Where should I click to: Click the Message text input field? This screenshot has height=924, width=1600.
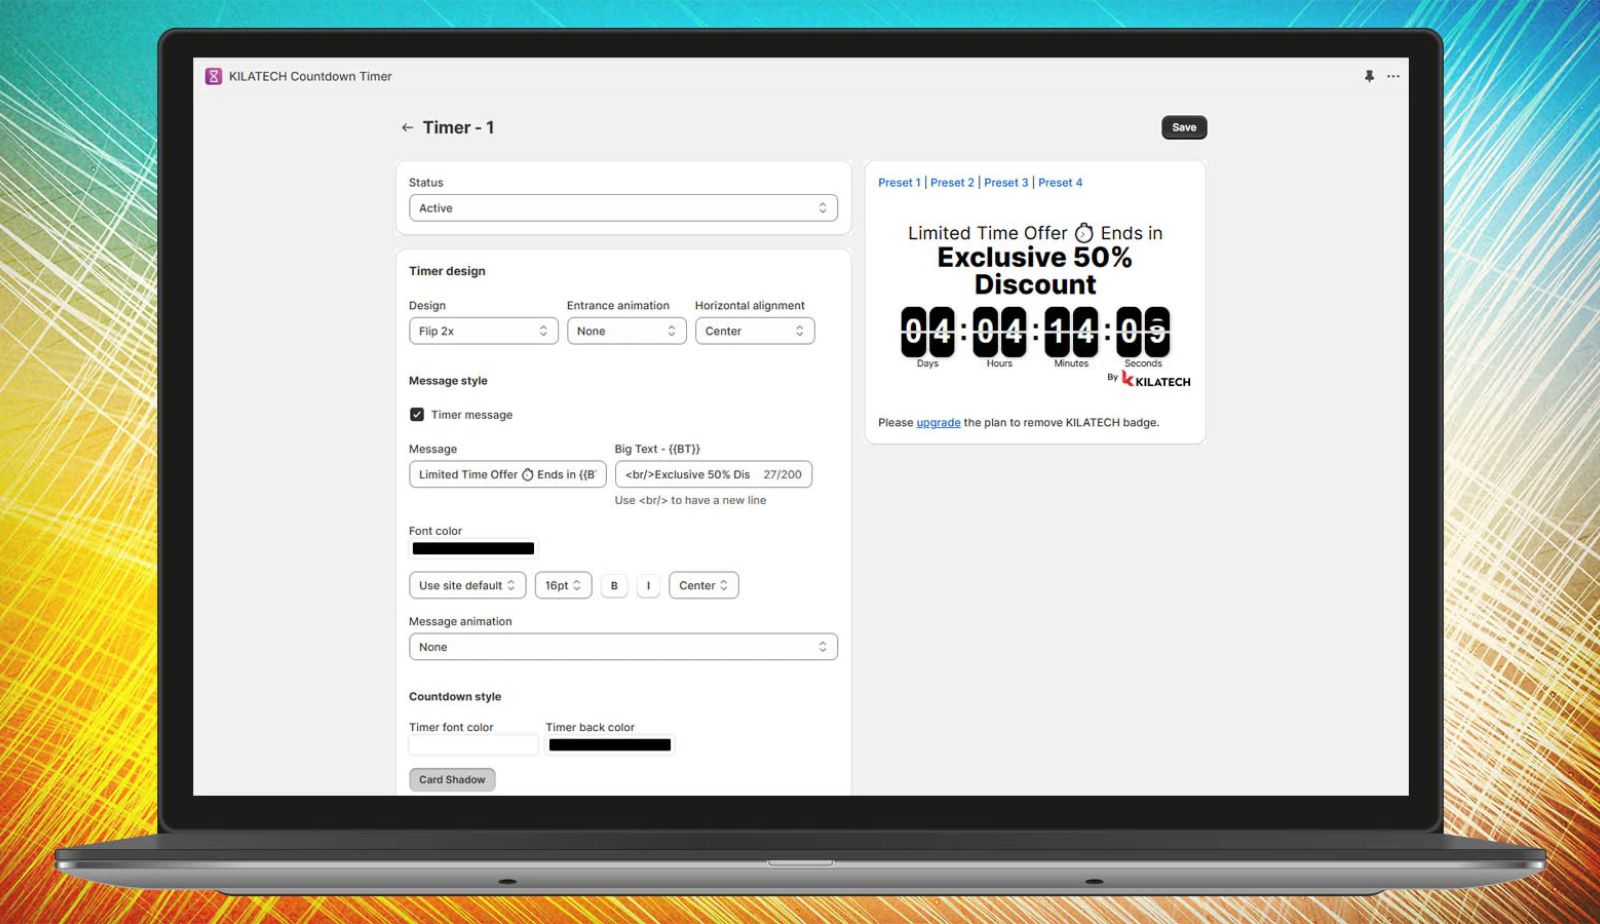(x=507, y=474)
